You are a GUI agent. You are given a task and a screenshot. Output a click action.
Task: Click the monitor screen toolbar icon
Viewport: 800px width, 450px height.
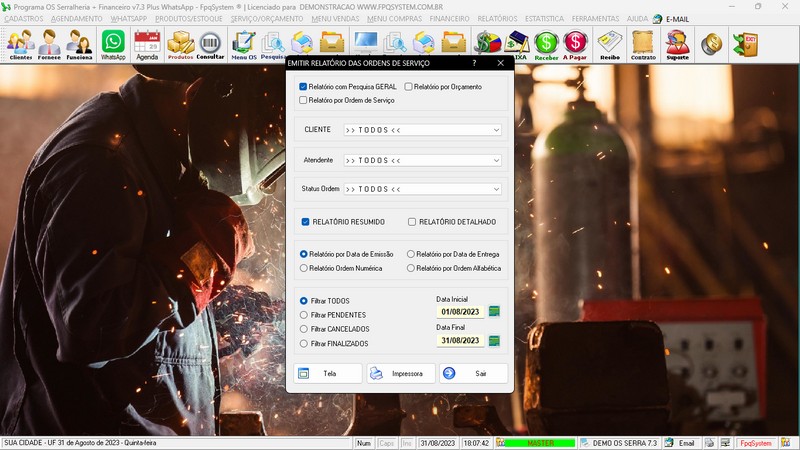366,41
